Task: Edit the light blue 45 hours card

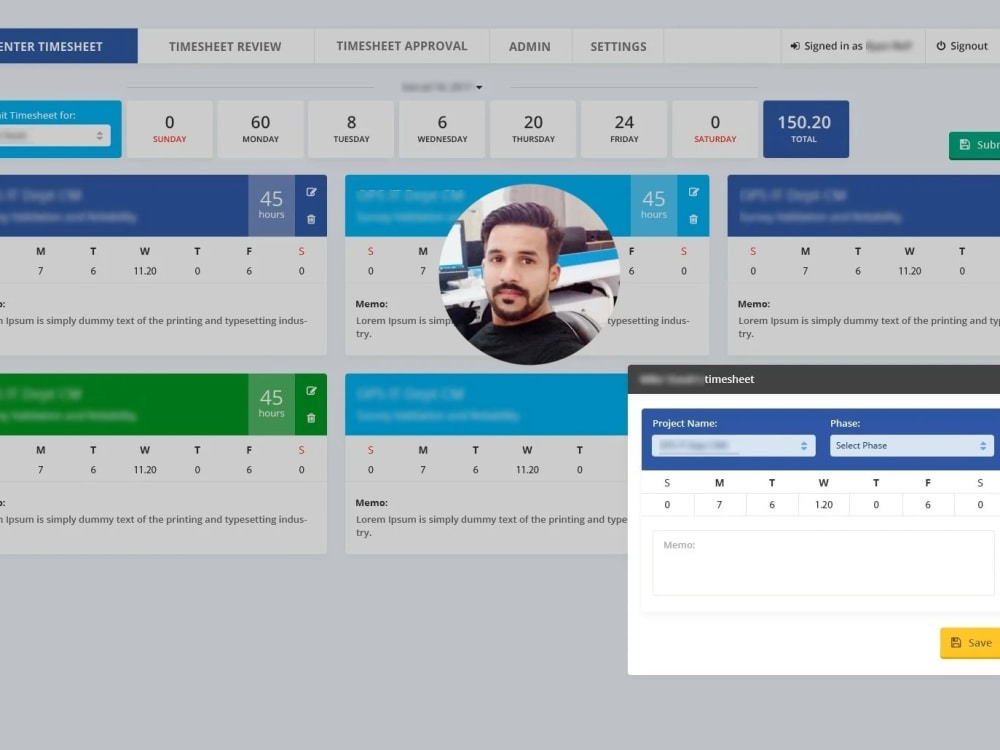Action: [x=694, y=192]
